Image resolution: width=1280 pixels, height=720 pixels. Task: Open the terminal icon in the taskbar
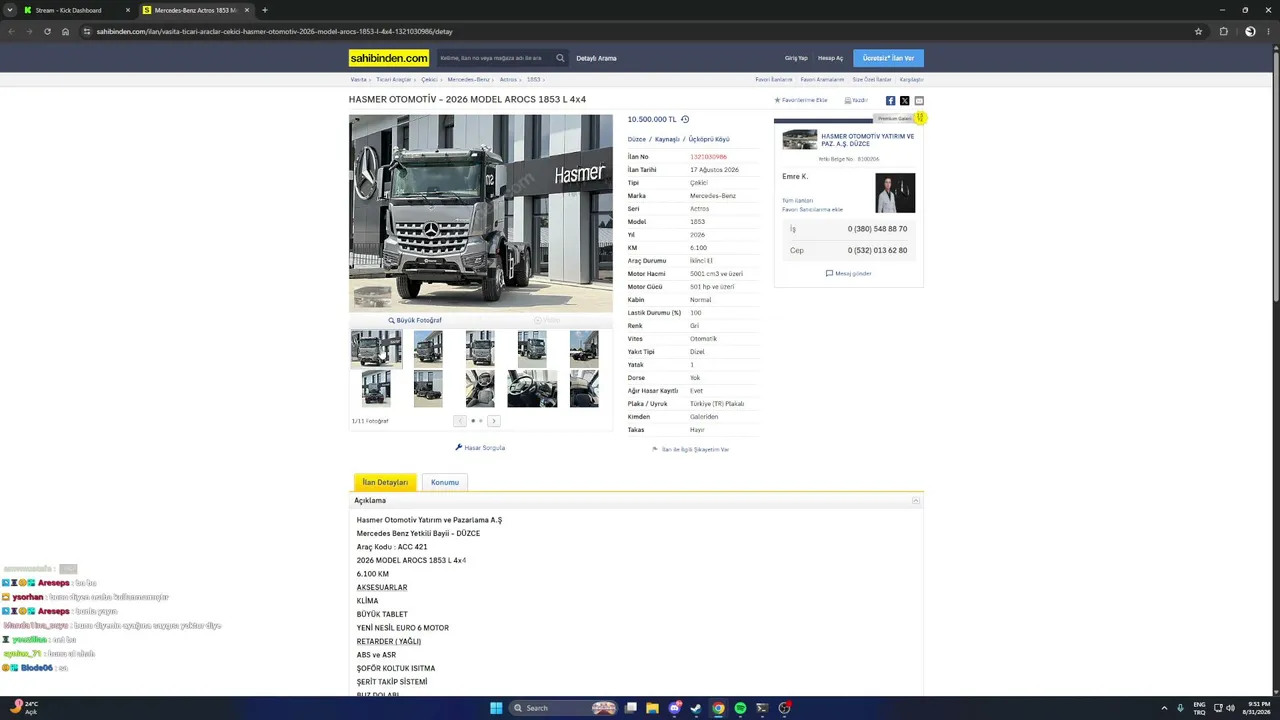[762, 708]
